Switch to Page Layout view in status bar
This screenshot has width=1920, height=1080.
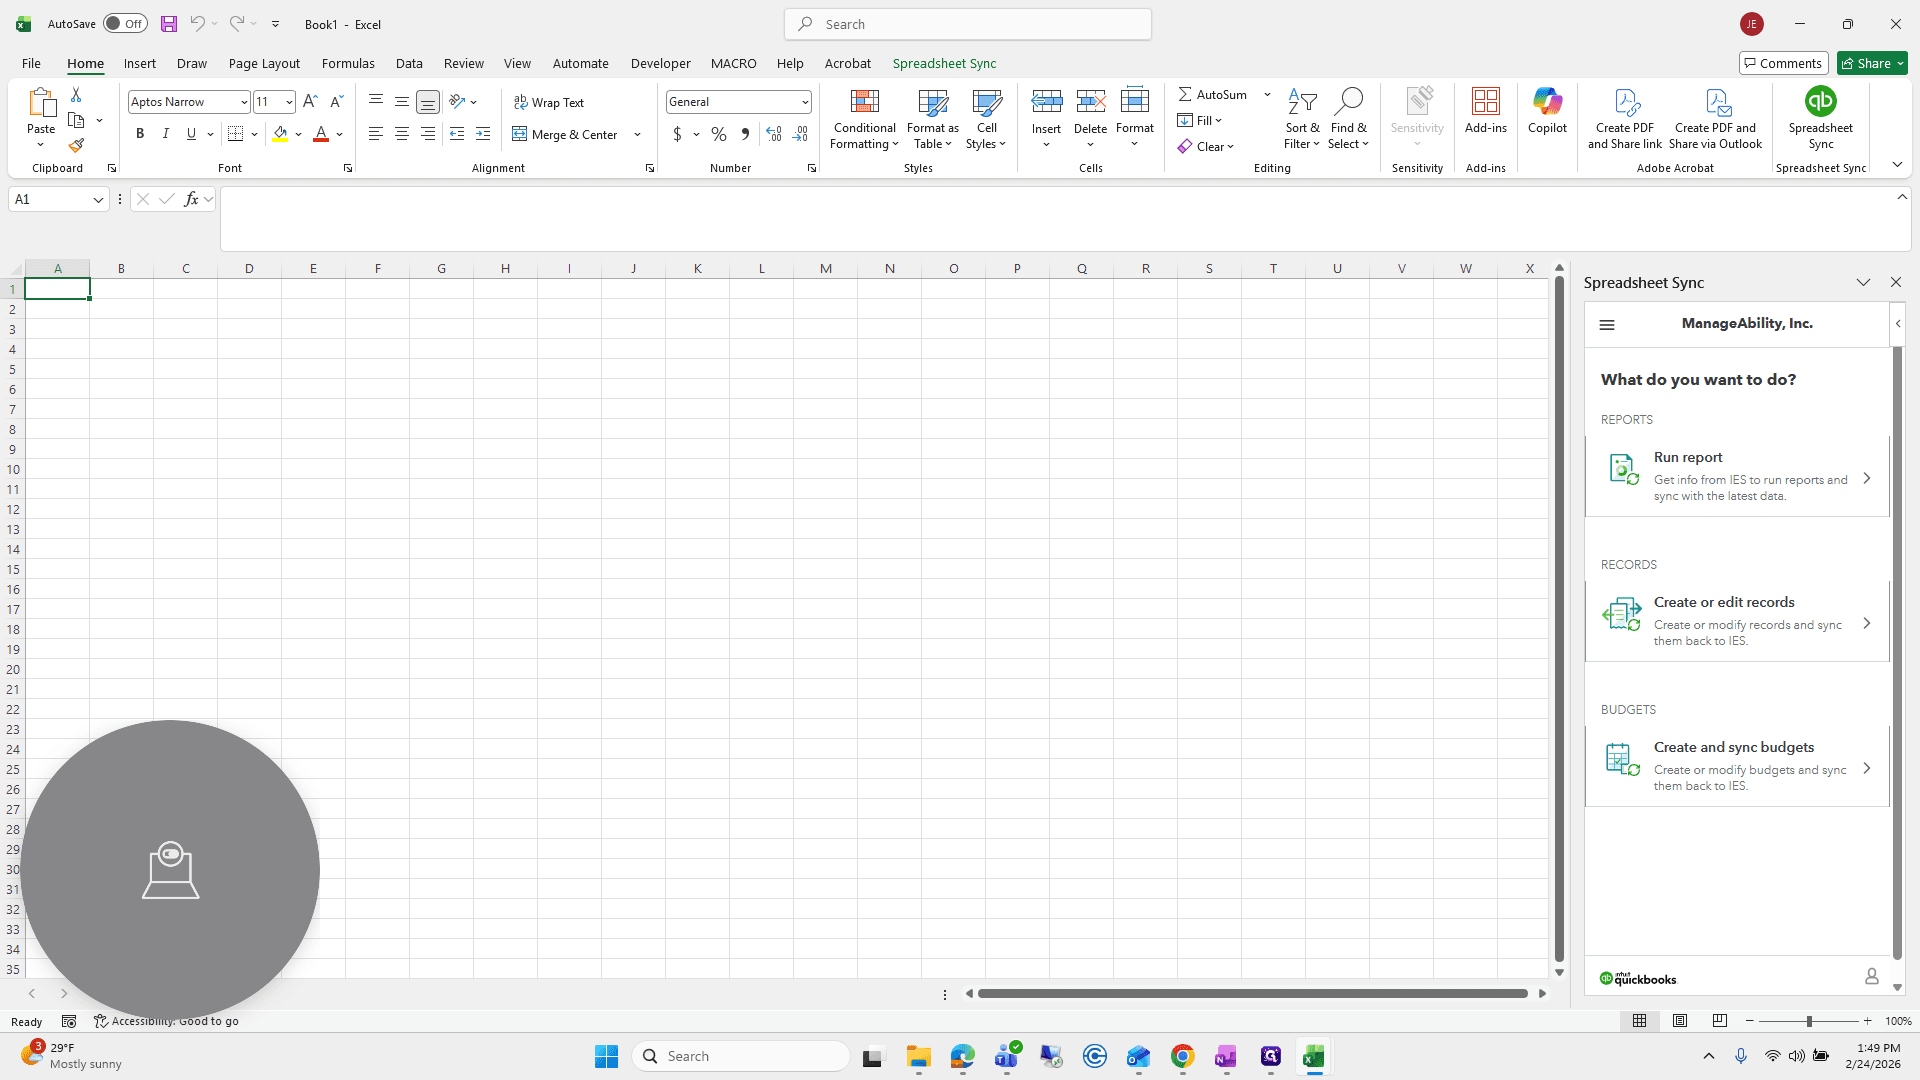coord(1679,1021)
